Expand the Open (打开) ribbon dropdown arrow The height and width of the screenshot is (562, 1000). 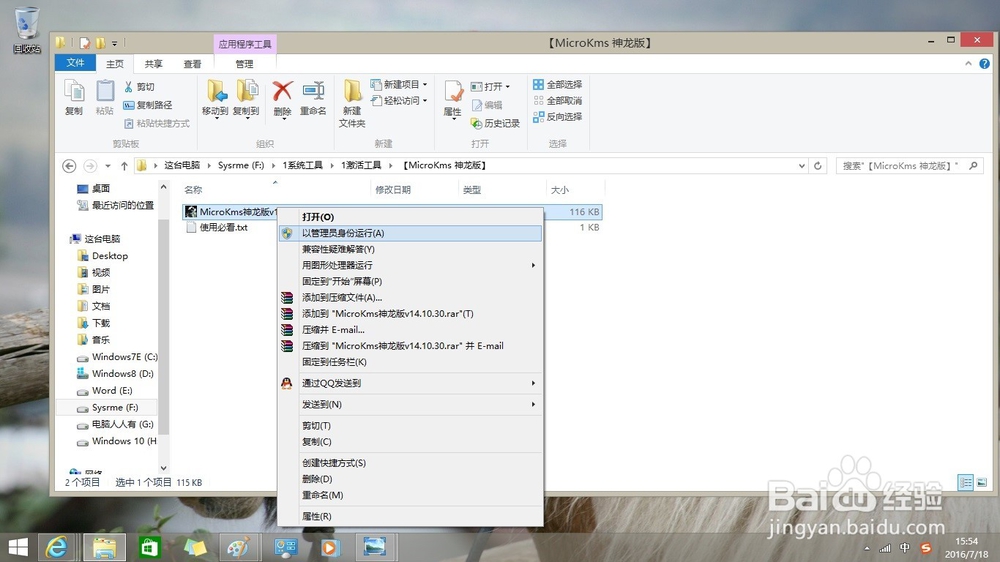point(508,87)
